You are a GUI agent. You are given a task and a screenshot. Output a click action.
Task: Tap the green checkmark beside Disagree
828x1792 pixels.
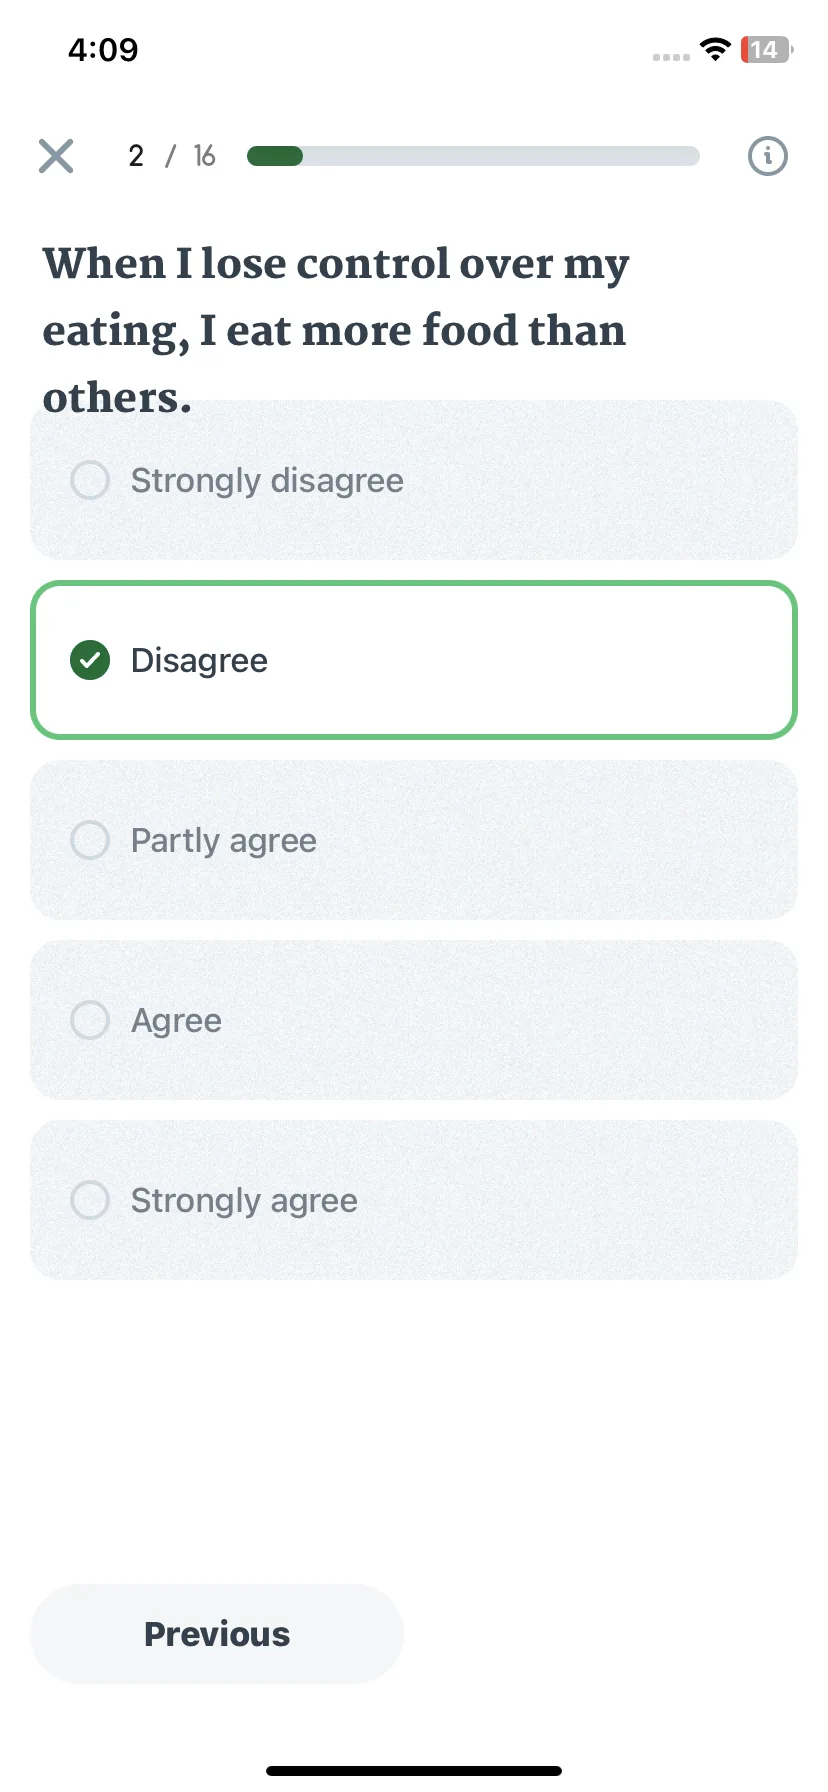click(90, 660)
